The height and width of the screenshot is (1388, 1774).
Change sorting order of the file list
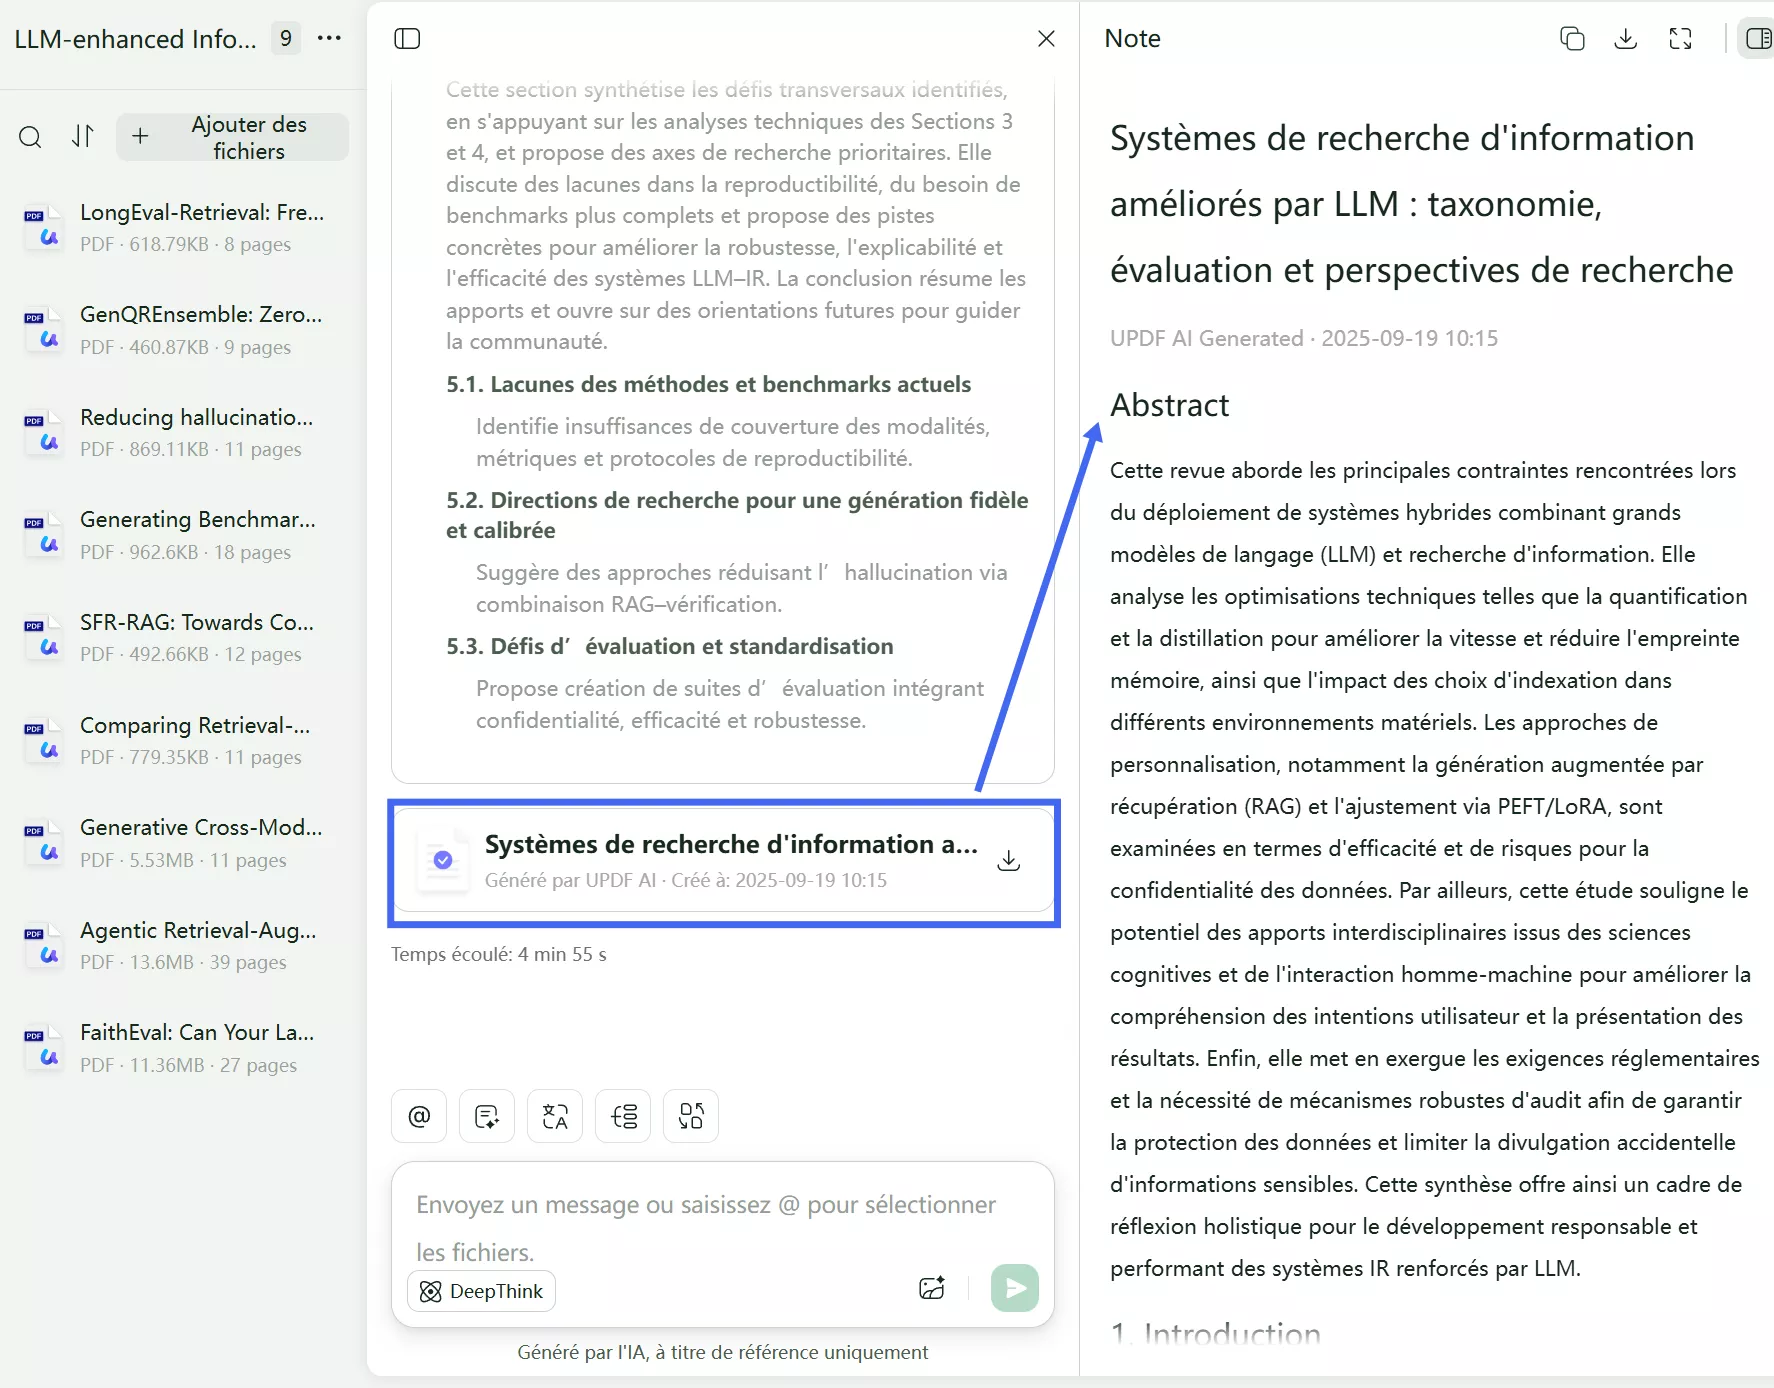(83, 137)
